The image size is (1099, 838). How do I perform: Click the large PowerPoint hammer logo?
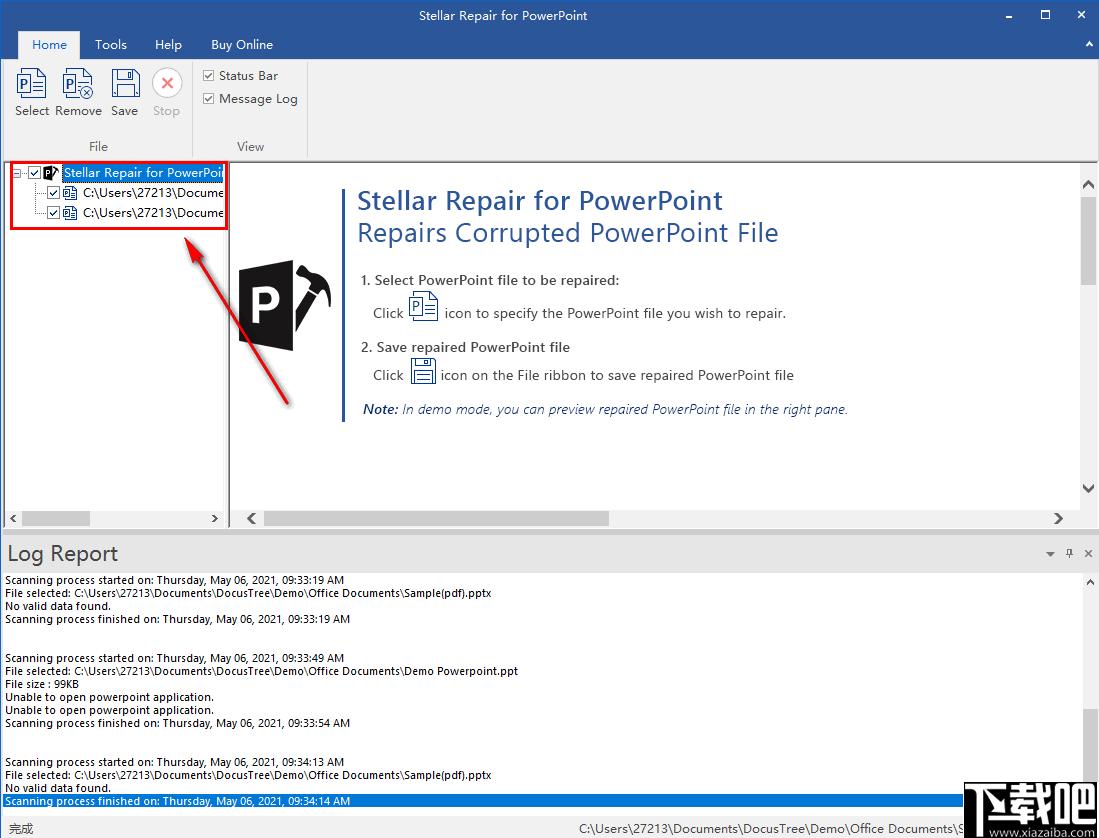(x=285, y=305)
